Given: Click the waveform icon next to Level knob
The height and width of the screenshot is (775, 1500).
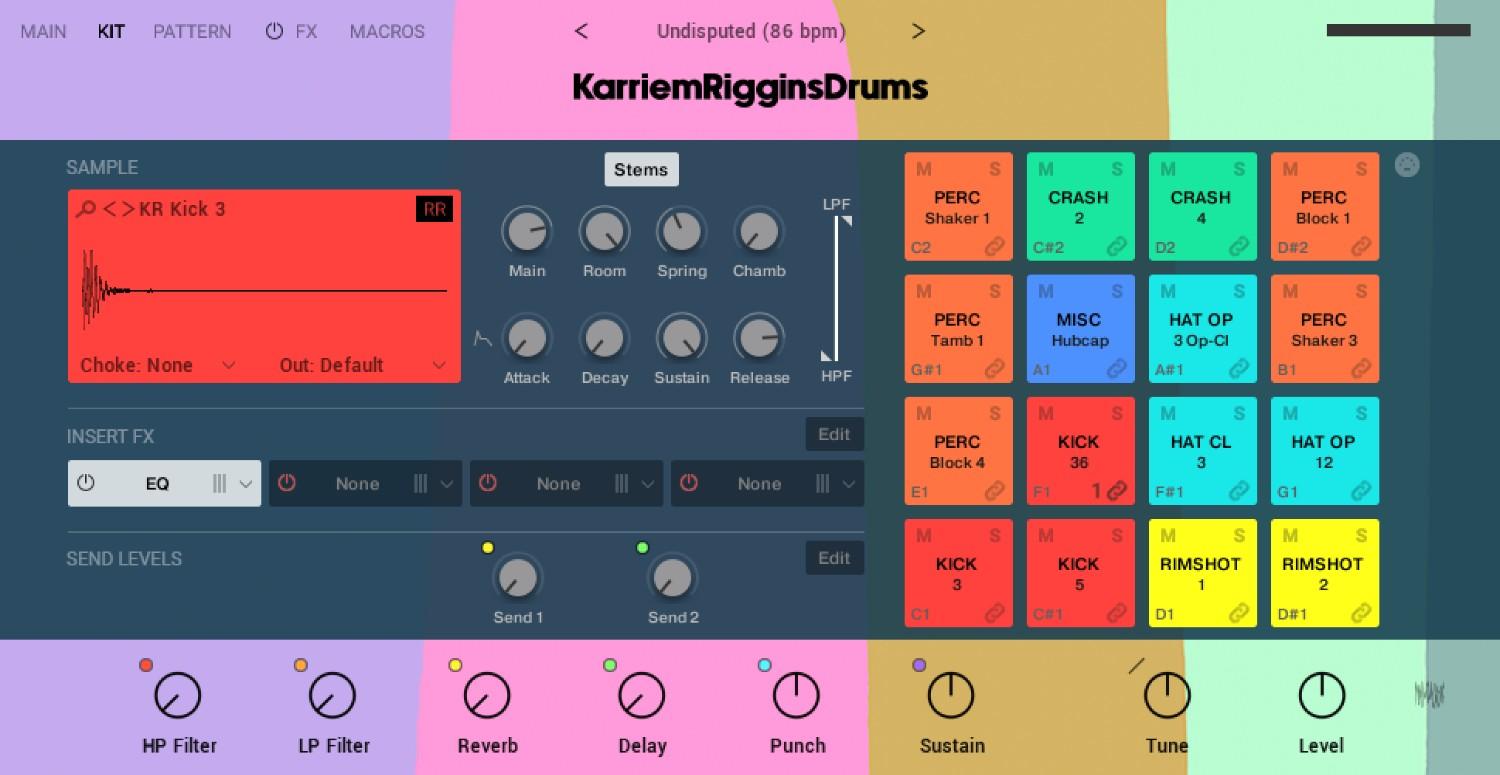Looking at the screenshot, I should 1430,694.
